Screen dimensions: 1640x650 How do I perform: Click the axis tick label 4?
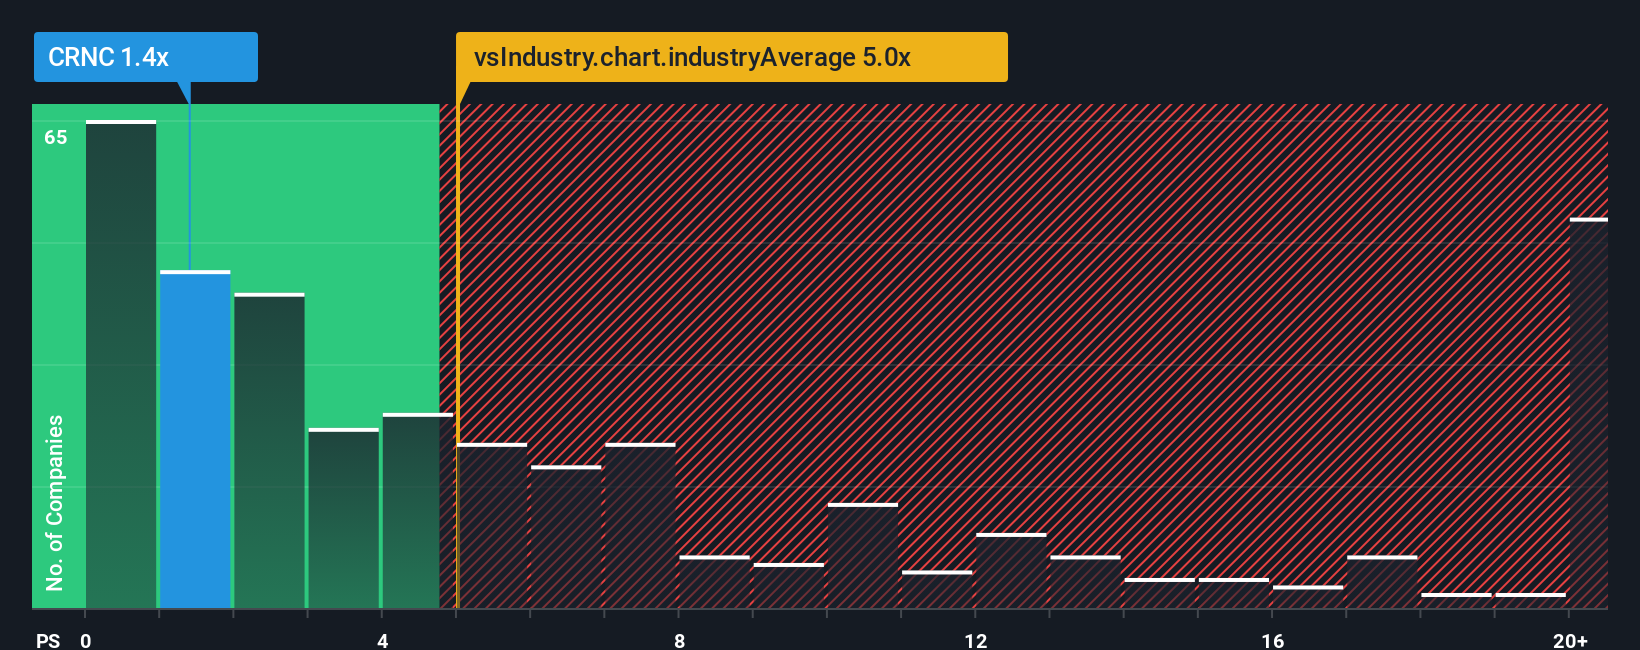coord(383,640)
